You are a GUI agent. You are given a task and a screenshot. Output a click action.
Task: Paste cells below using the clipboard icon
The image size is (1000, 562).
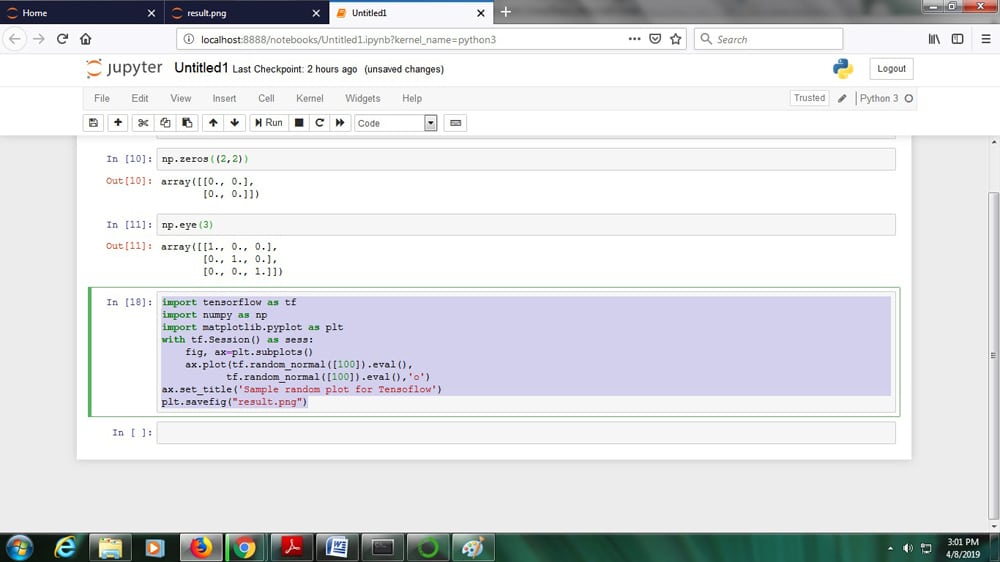pyautogui.click(x=186, y=123)
